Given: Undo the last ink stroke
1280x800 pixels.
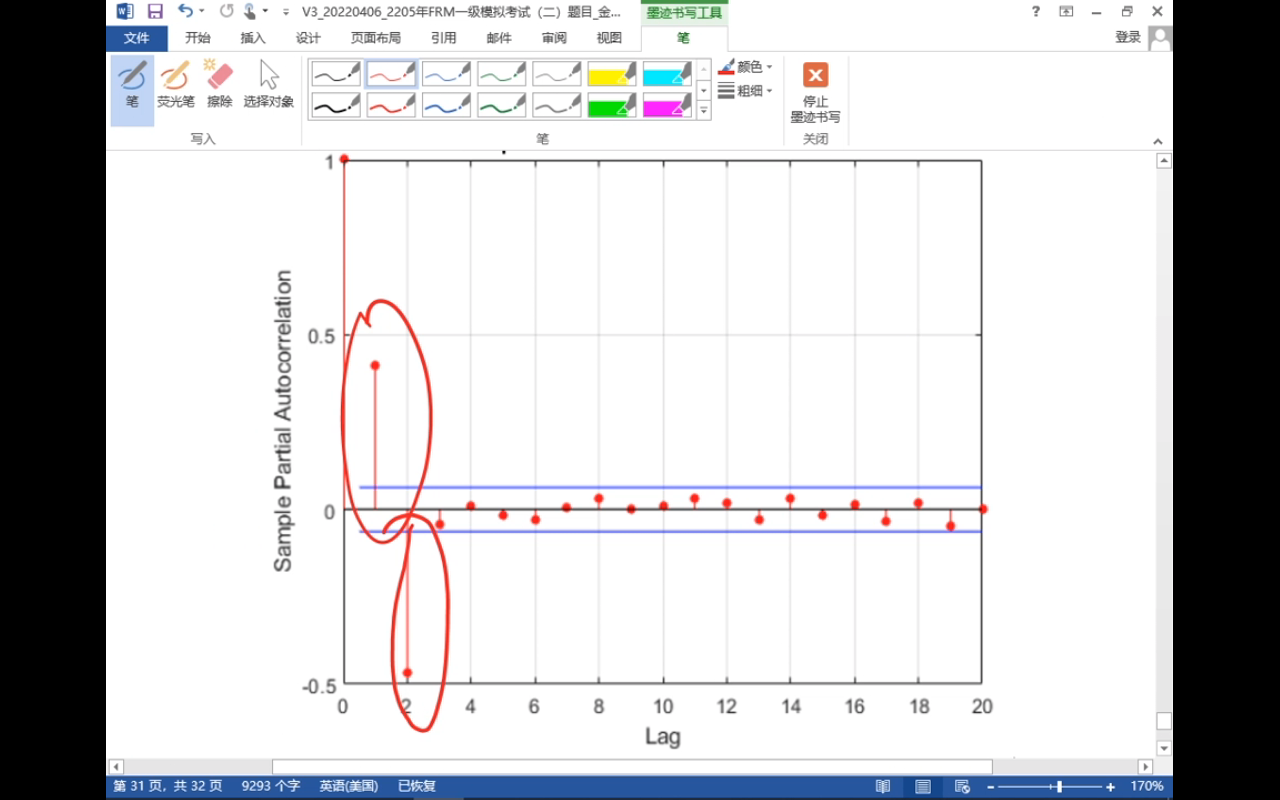Looking at the screenshot, I should tap(185, 12).
